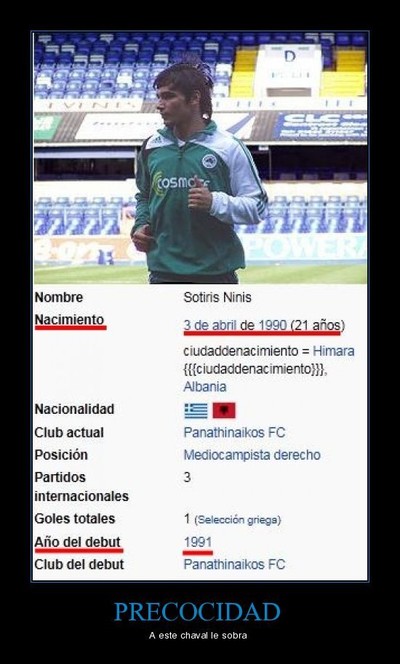
Task: Select the Sotiris Ninis name text
Action: [217, 297]
